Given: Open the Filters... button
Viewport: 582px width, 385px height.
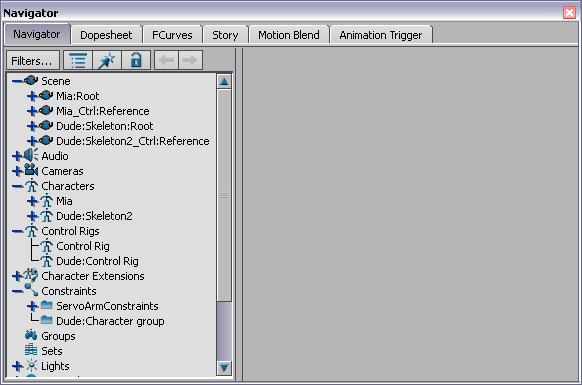Looking at the screenshot, I should [x=33, y=60].
